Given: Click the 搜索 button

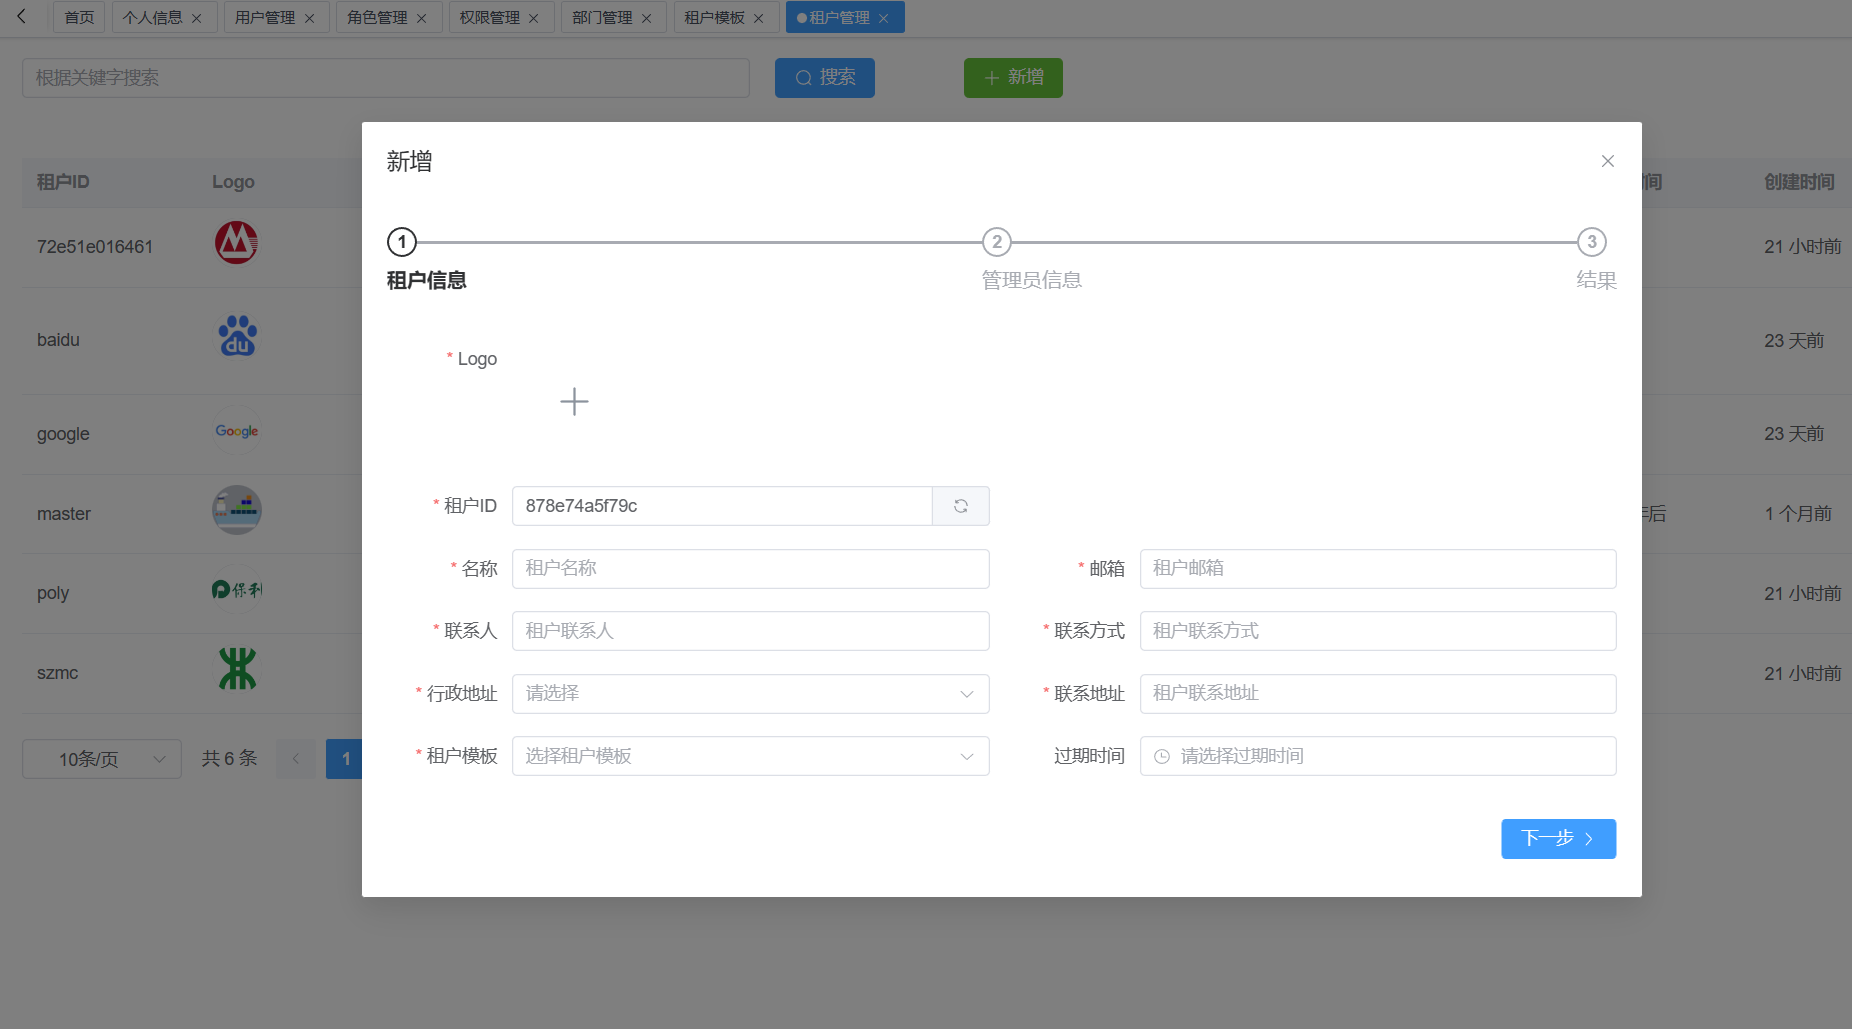Looking at the screenshot, I should click(824, 78).
